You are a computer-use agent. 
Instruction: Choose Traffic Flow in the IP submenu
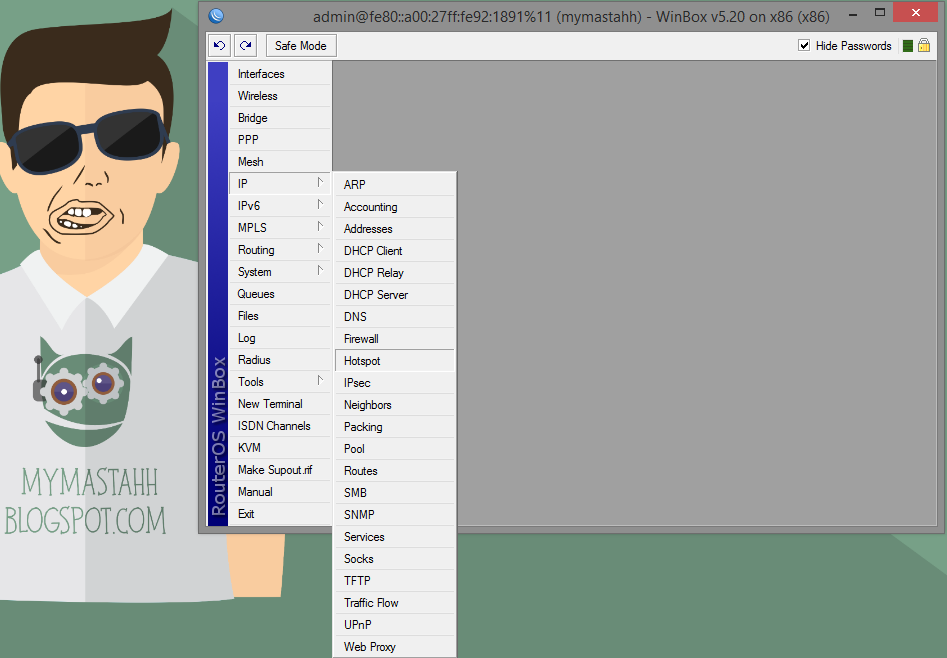394,602
